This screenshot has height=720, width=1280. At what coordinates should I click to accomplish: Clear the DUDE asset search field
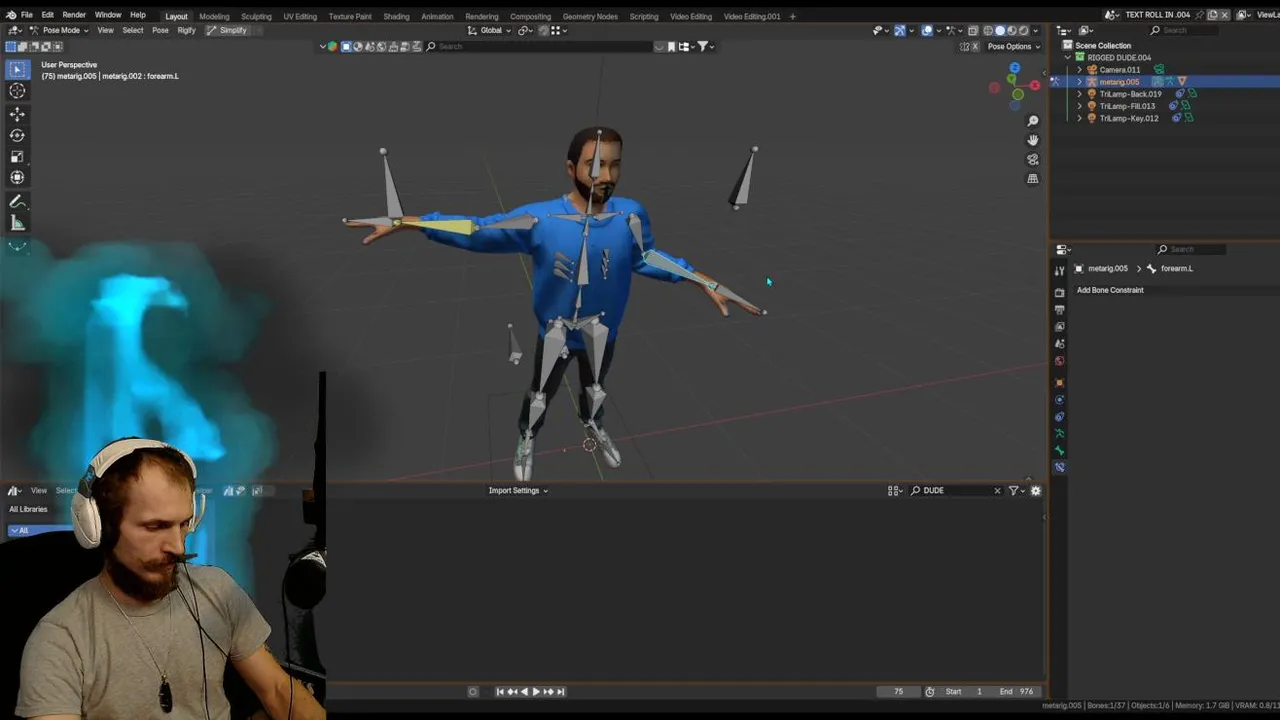point(997,490)
